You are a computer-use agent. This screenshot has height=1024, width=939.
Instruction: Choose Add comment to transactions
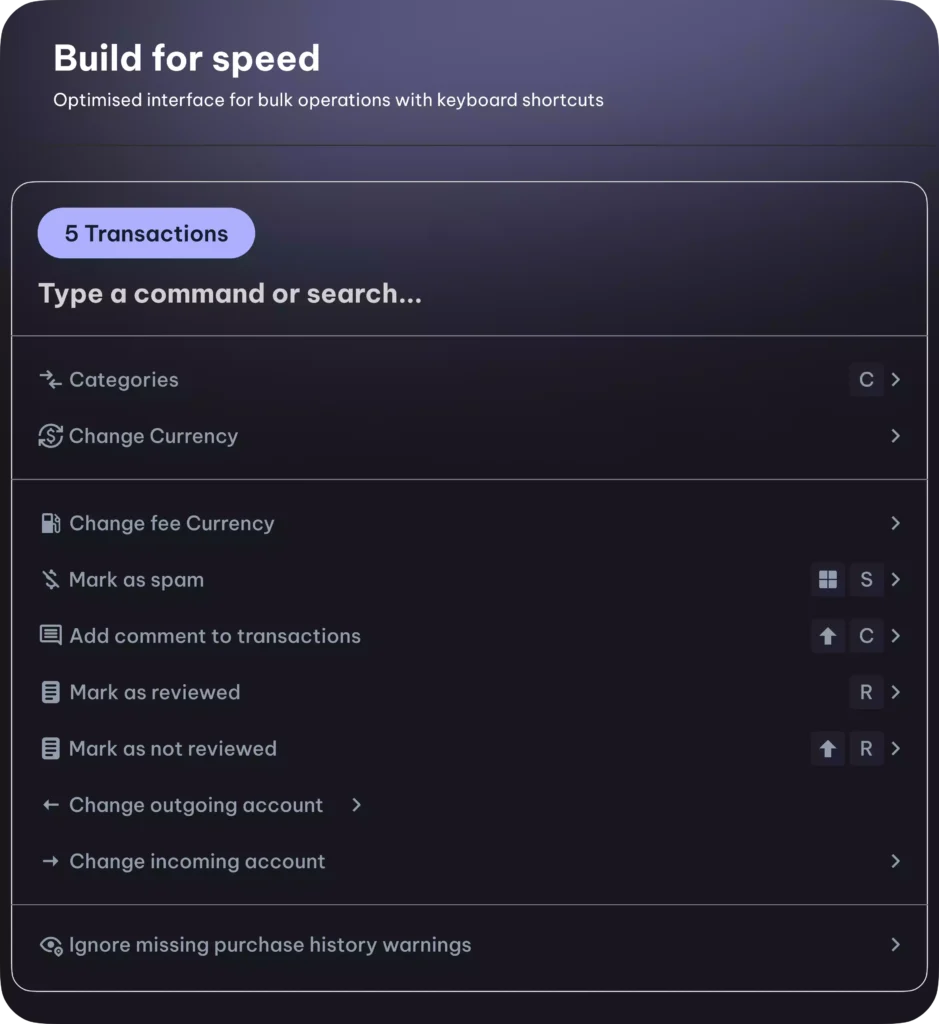point(470,635)
